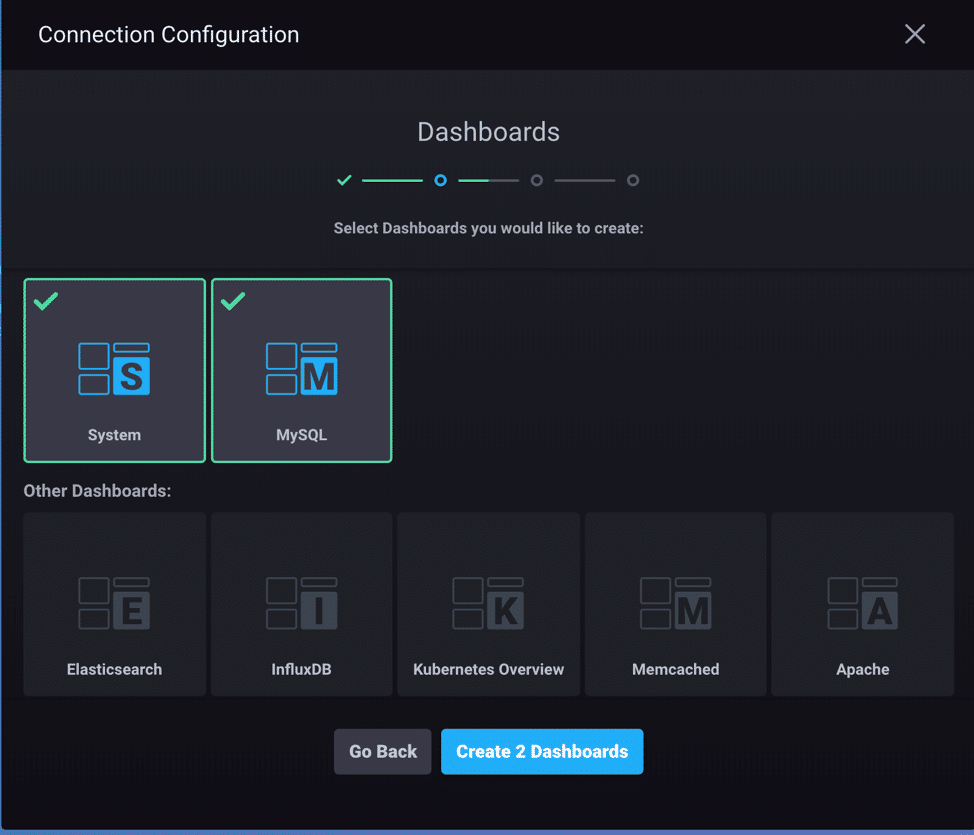Click the Kubernetes Overview label text
Viewport: 974px width, 835px height.
click(488, 670)
